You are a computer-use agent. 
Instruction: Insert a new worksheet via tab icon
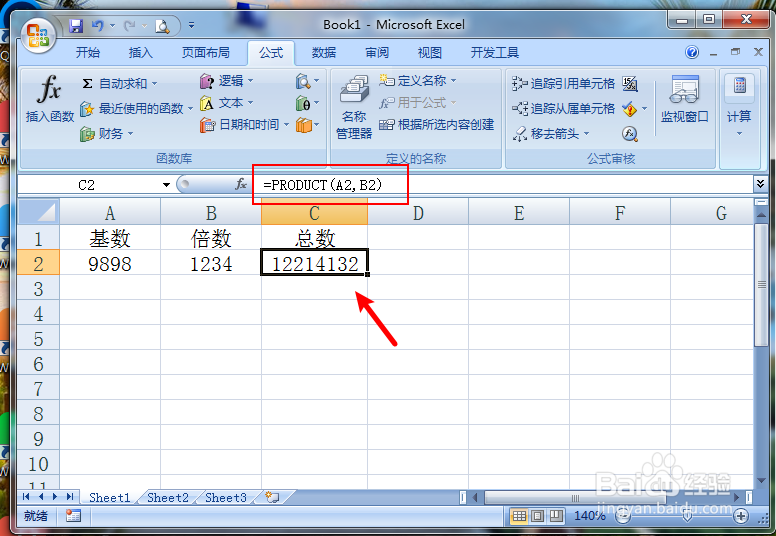point(272,497)
